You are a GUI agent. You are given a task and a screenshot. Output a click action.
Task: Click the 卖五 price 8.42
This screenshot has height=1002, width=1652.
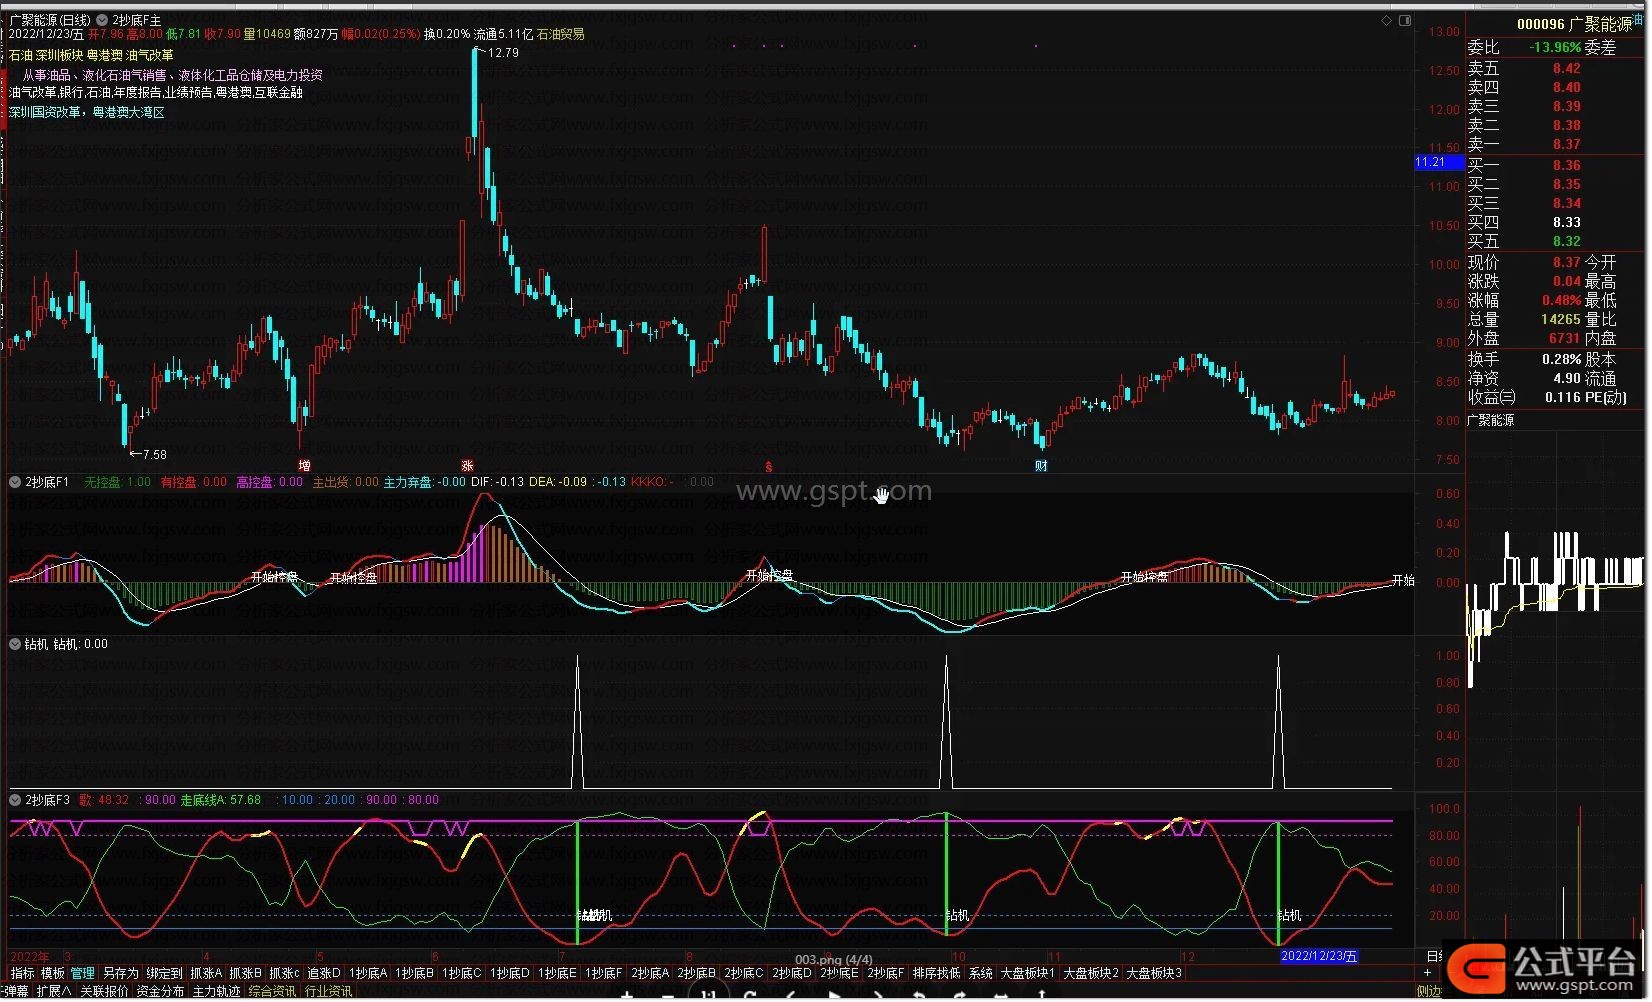pyautogui.click(x=1566, y=69)
